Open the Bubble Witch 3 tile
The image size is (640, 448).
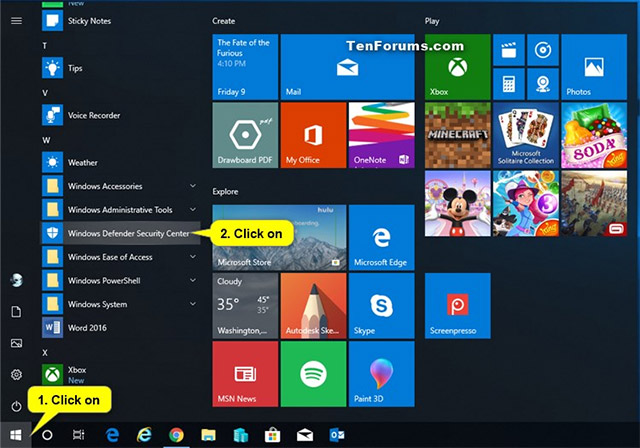(526, 203)
